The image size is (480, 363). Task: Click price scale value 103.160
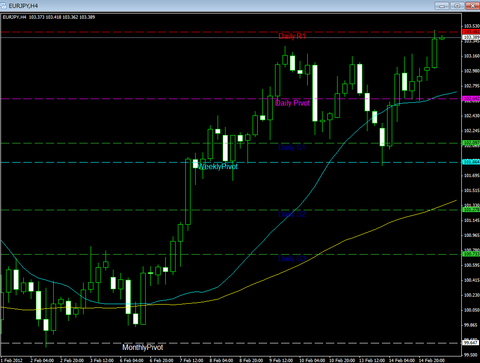pyautogui.click(x=472, y=56)
